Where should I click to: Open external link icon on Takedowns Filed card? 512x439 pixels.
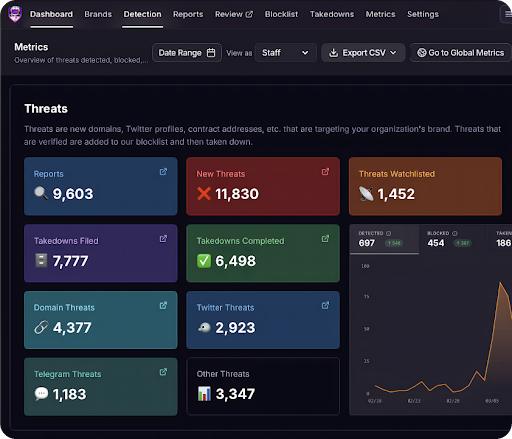tap(163, 239)
